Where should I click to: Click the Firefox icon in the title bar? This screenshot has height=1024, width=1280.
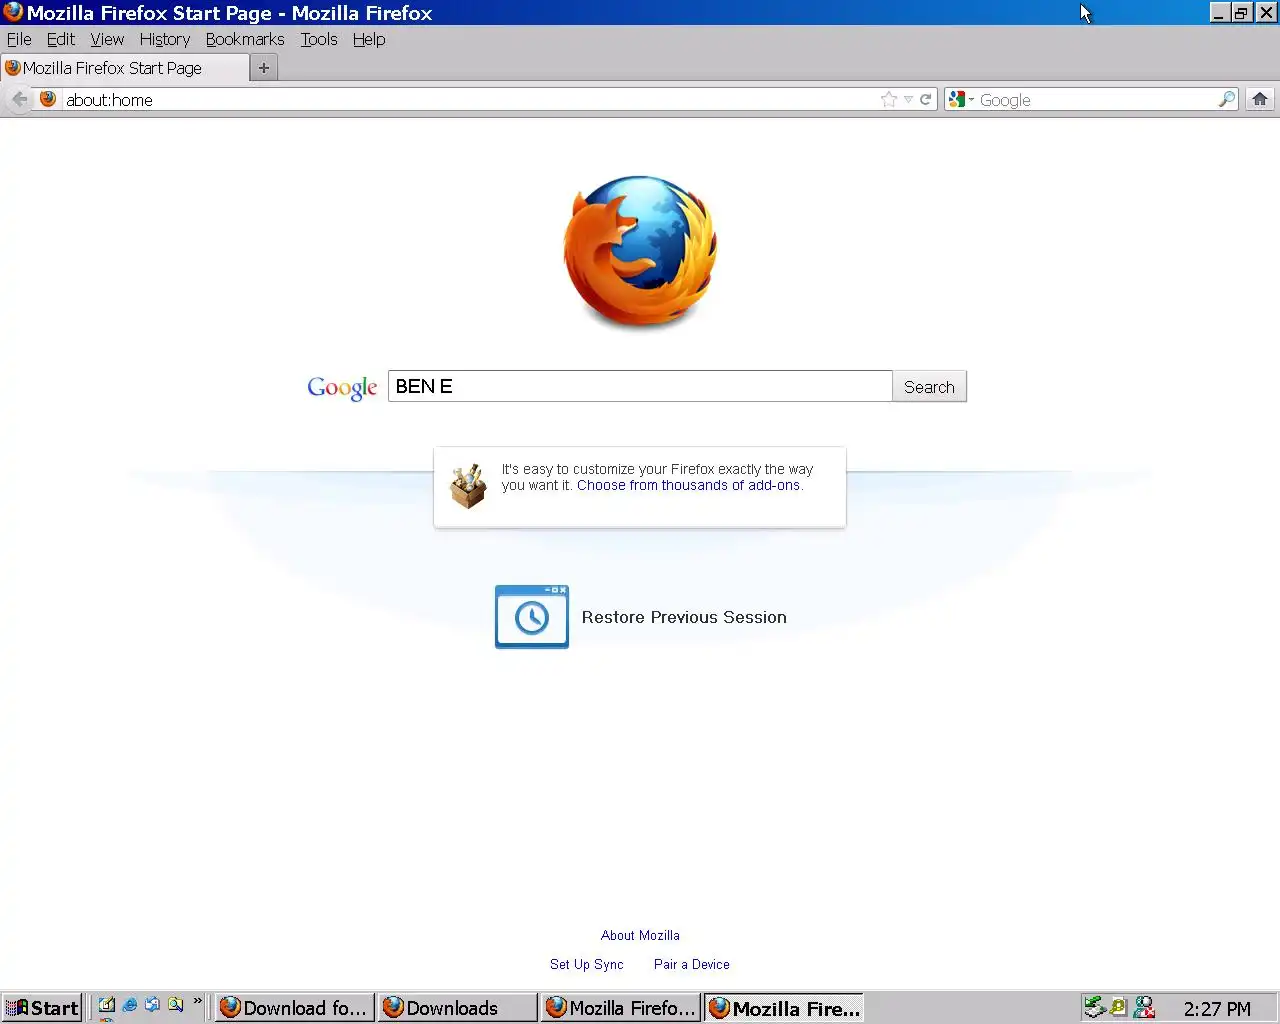[13, 12]
